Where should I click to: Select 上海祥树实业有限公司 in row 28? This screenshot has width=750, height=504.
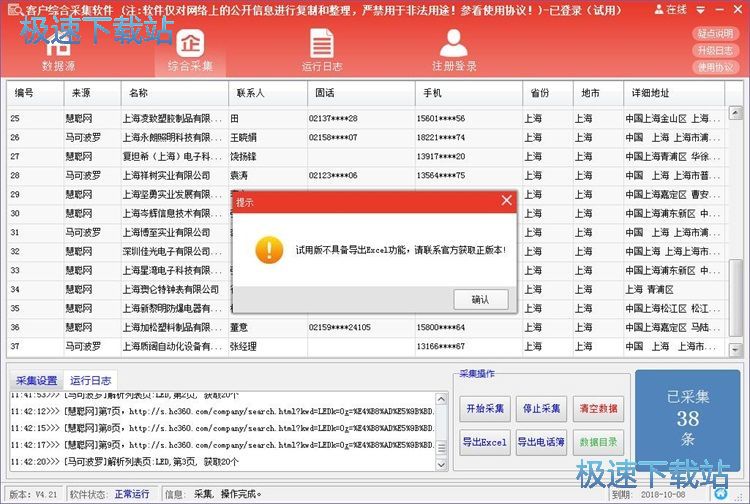pos(166,175)
